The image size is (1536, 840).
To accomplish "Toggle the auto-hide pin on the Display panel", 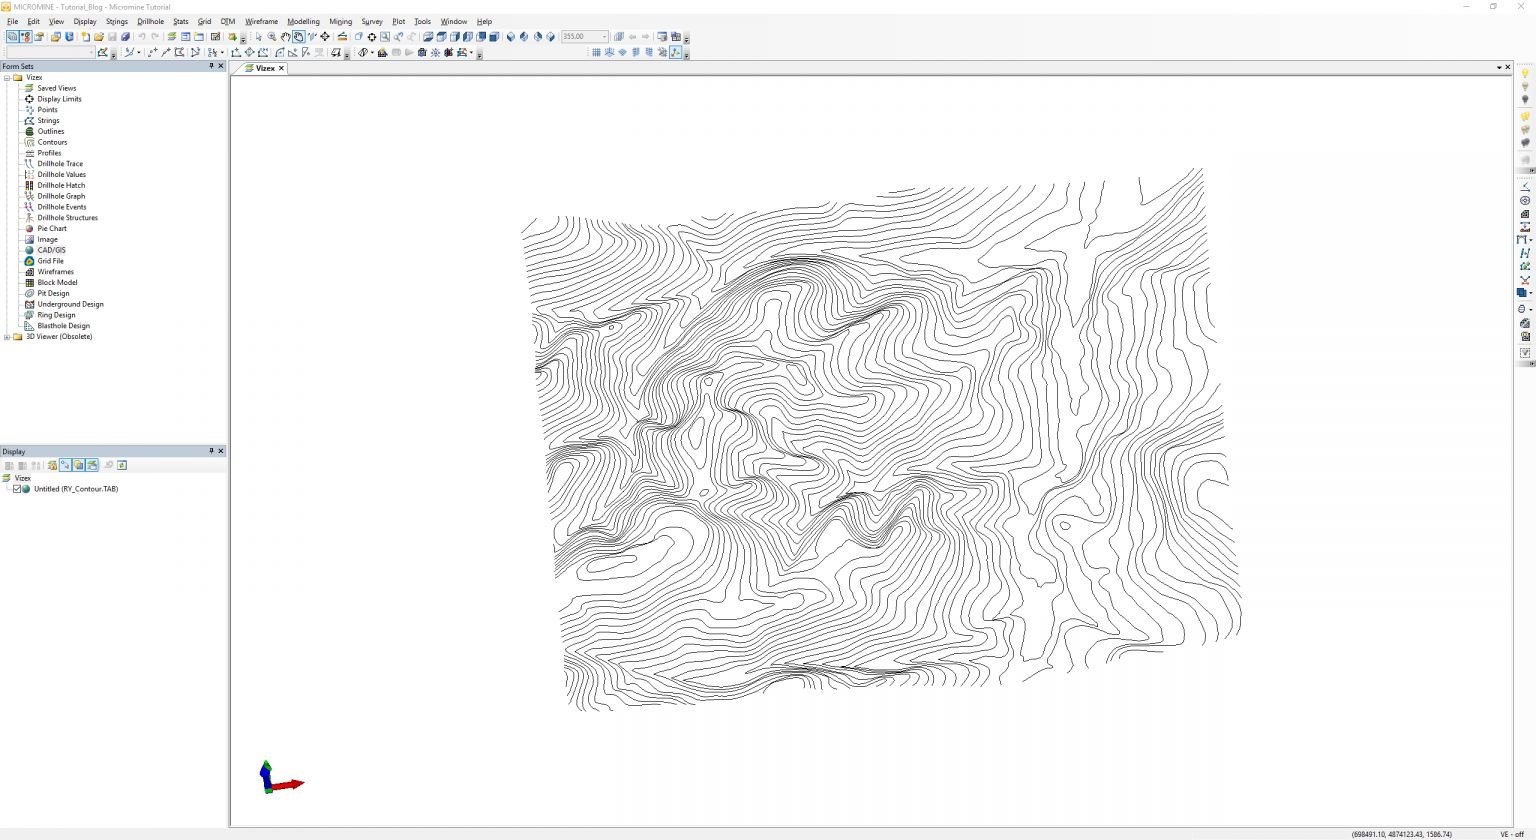I will (211, 451).
